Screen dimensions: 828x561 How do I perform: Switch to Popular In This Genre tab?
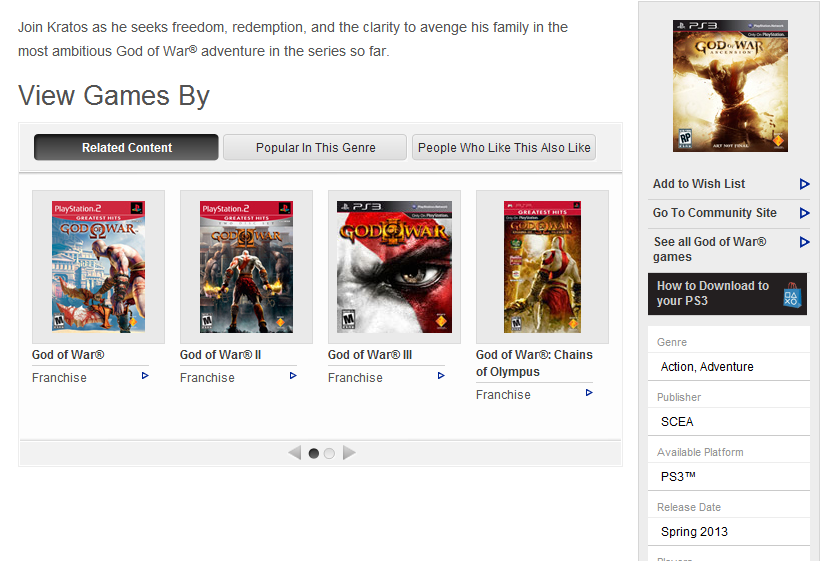(315, 148)
